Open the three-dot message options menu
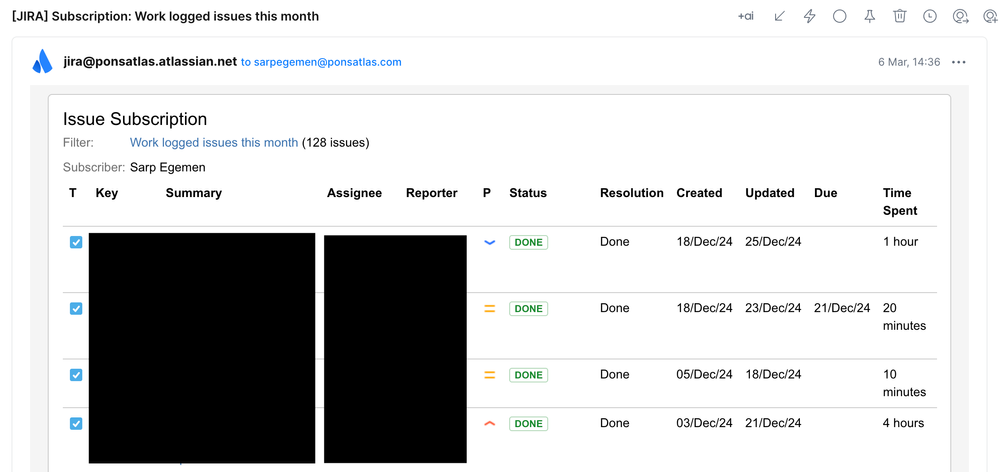999x472 pixels. [x=959, y=62]
